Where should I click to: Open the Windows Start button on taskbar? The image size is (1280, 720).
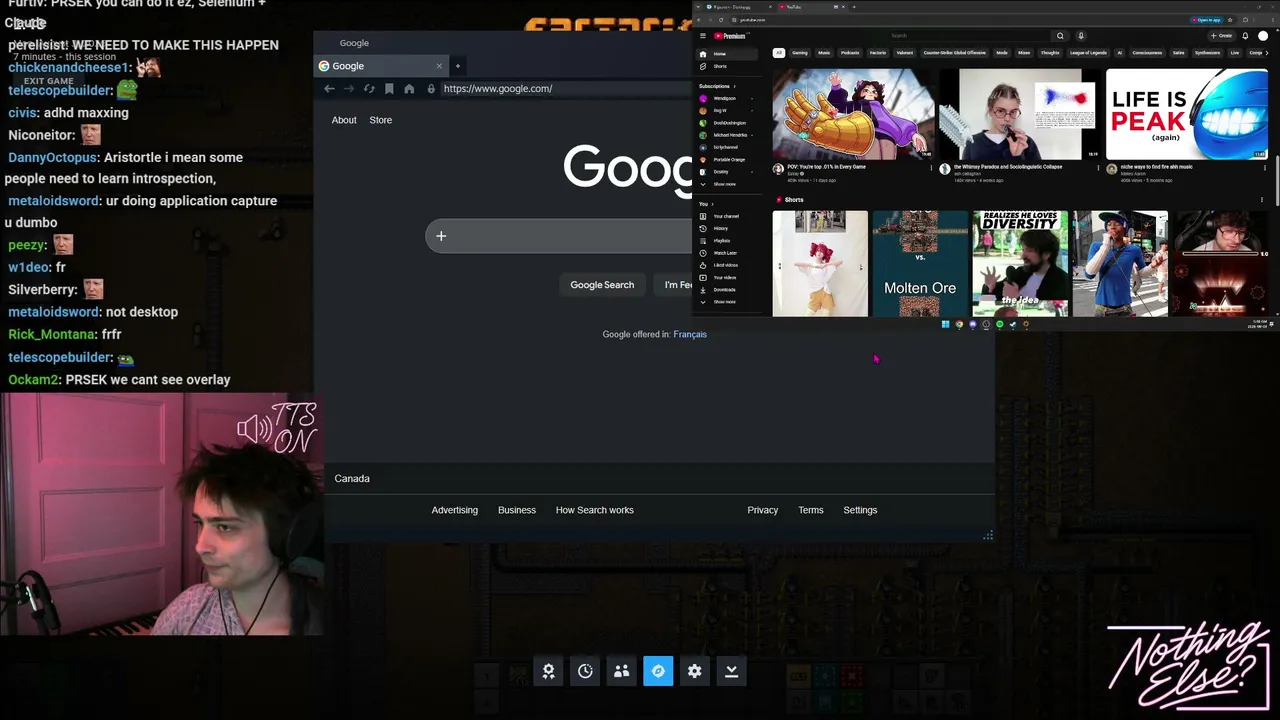point(945,324)
